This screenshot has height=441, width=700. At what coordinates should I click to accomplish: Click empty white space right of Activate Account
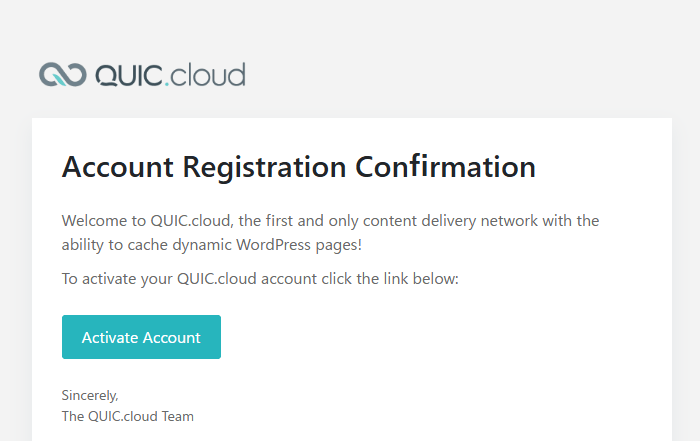tap(430, 337)
